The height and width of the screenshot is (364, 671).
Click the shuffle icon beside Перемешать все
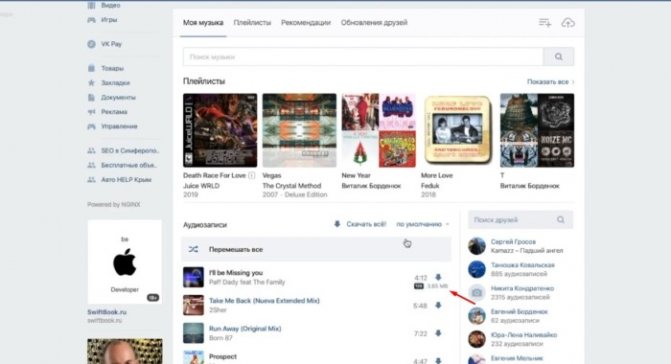[x=193, y=249]
